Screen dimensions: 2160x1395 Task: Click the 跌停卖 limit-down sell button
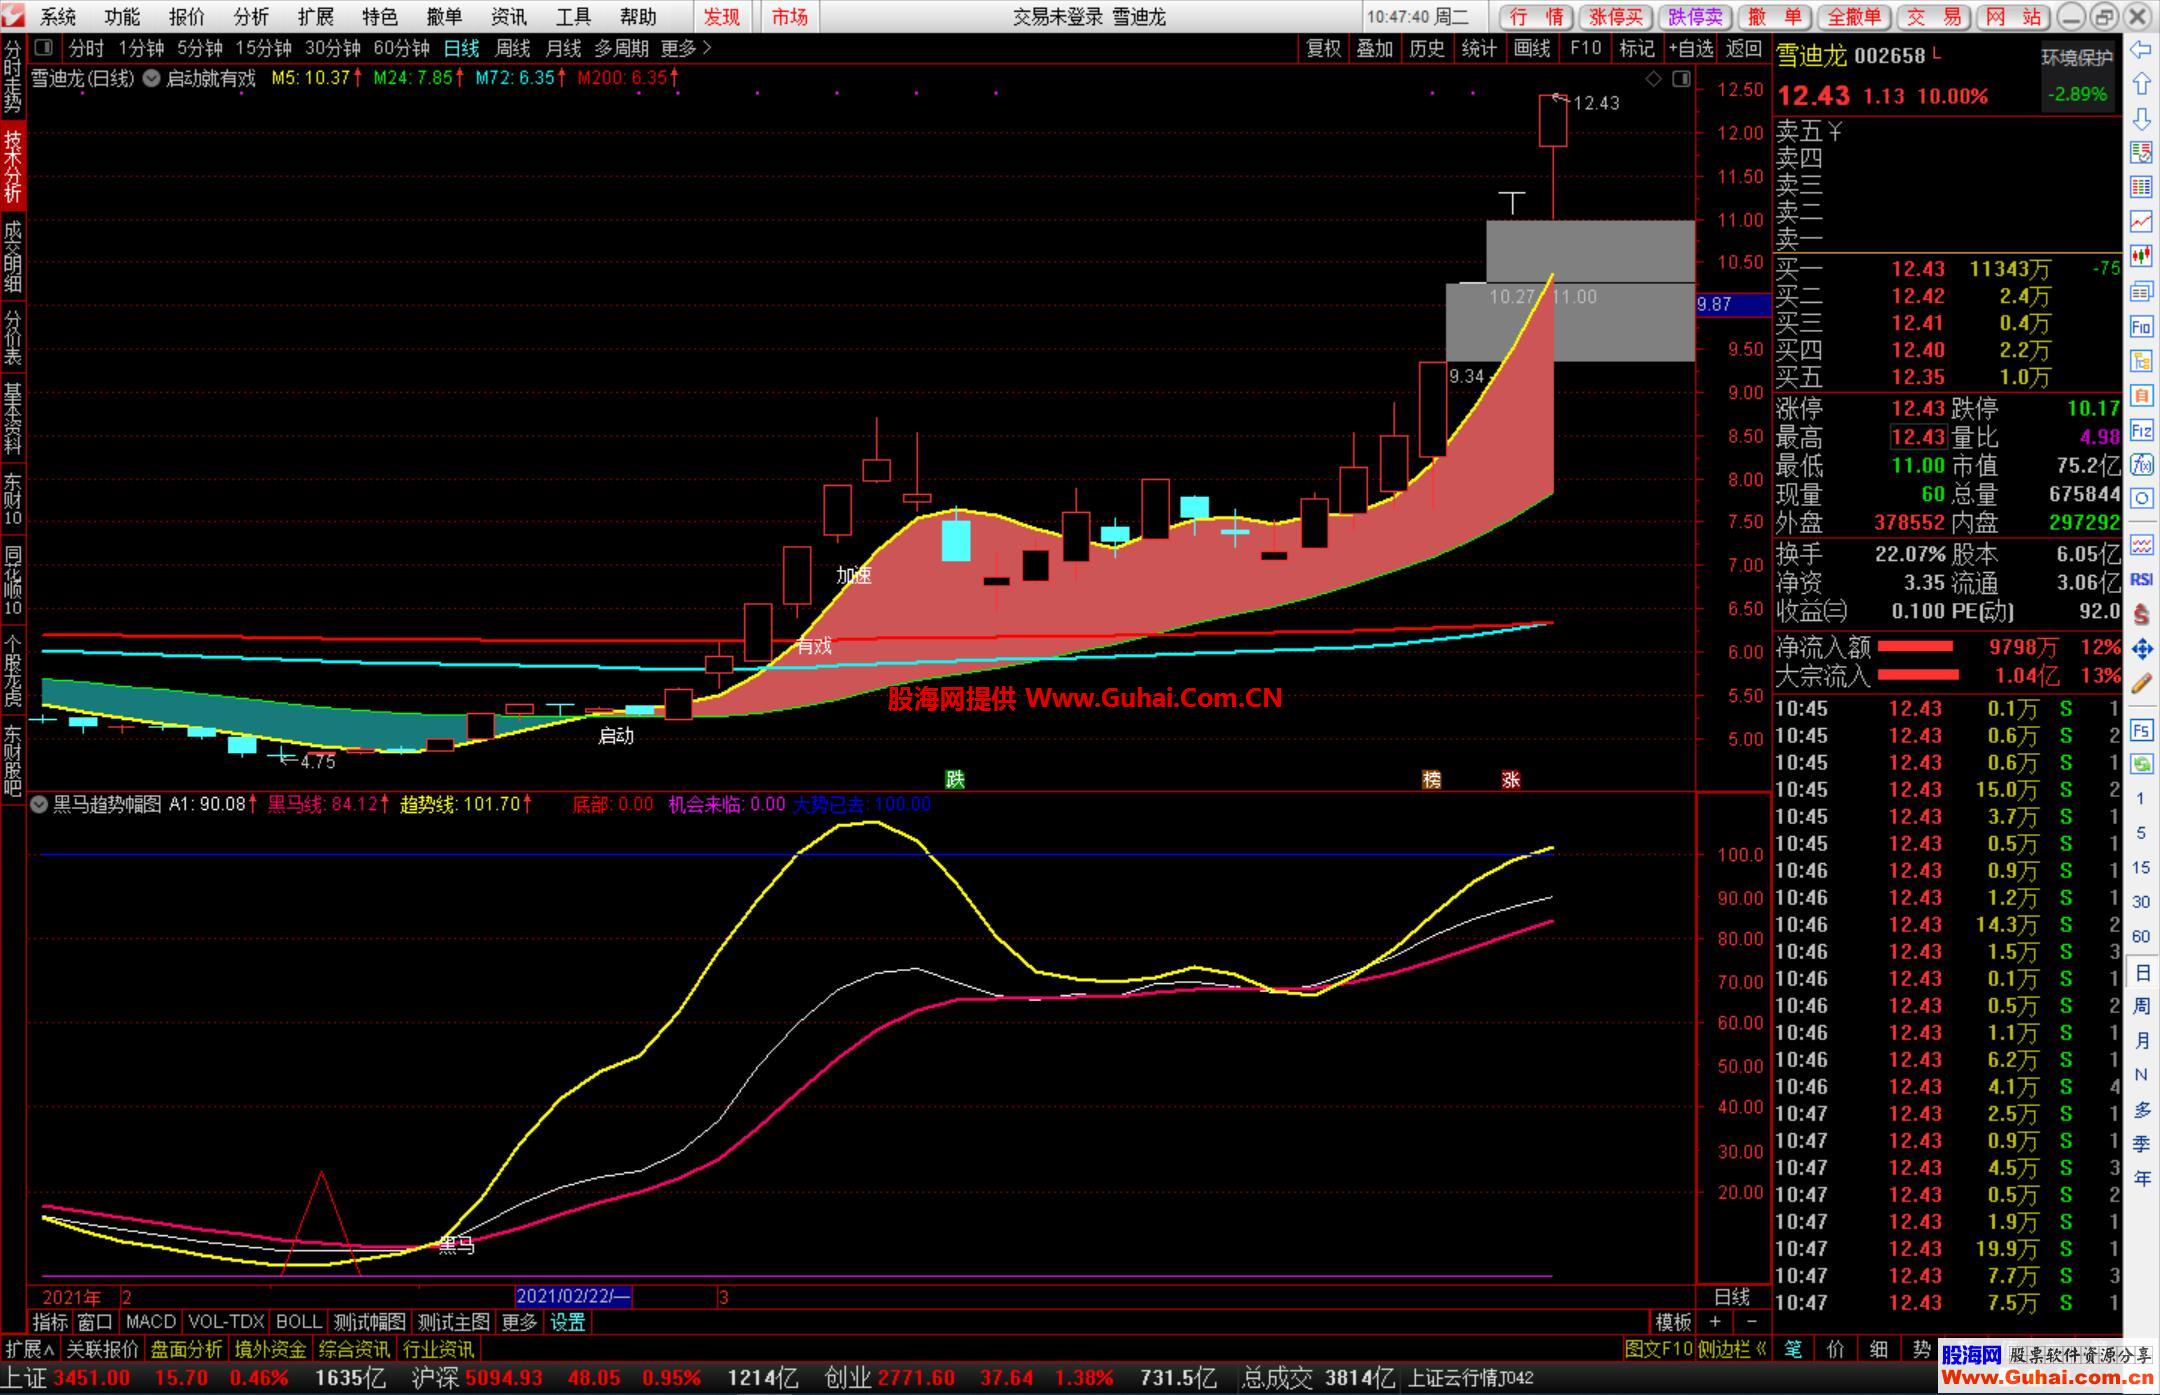[1696, 17]
